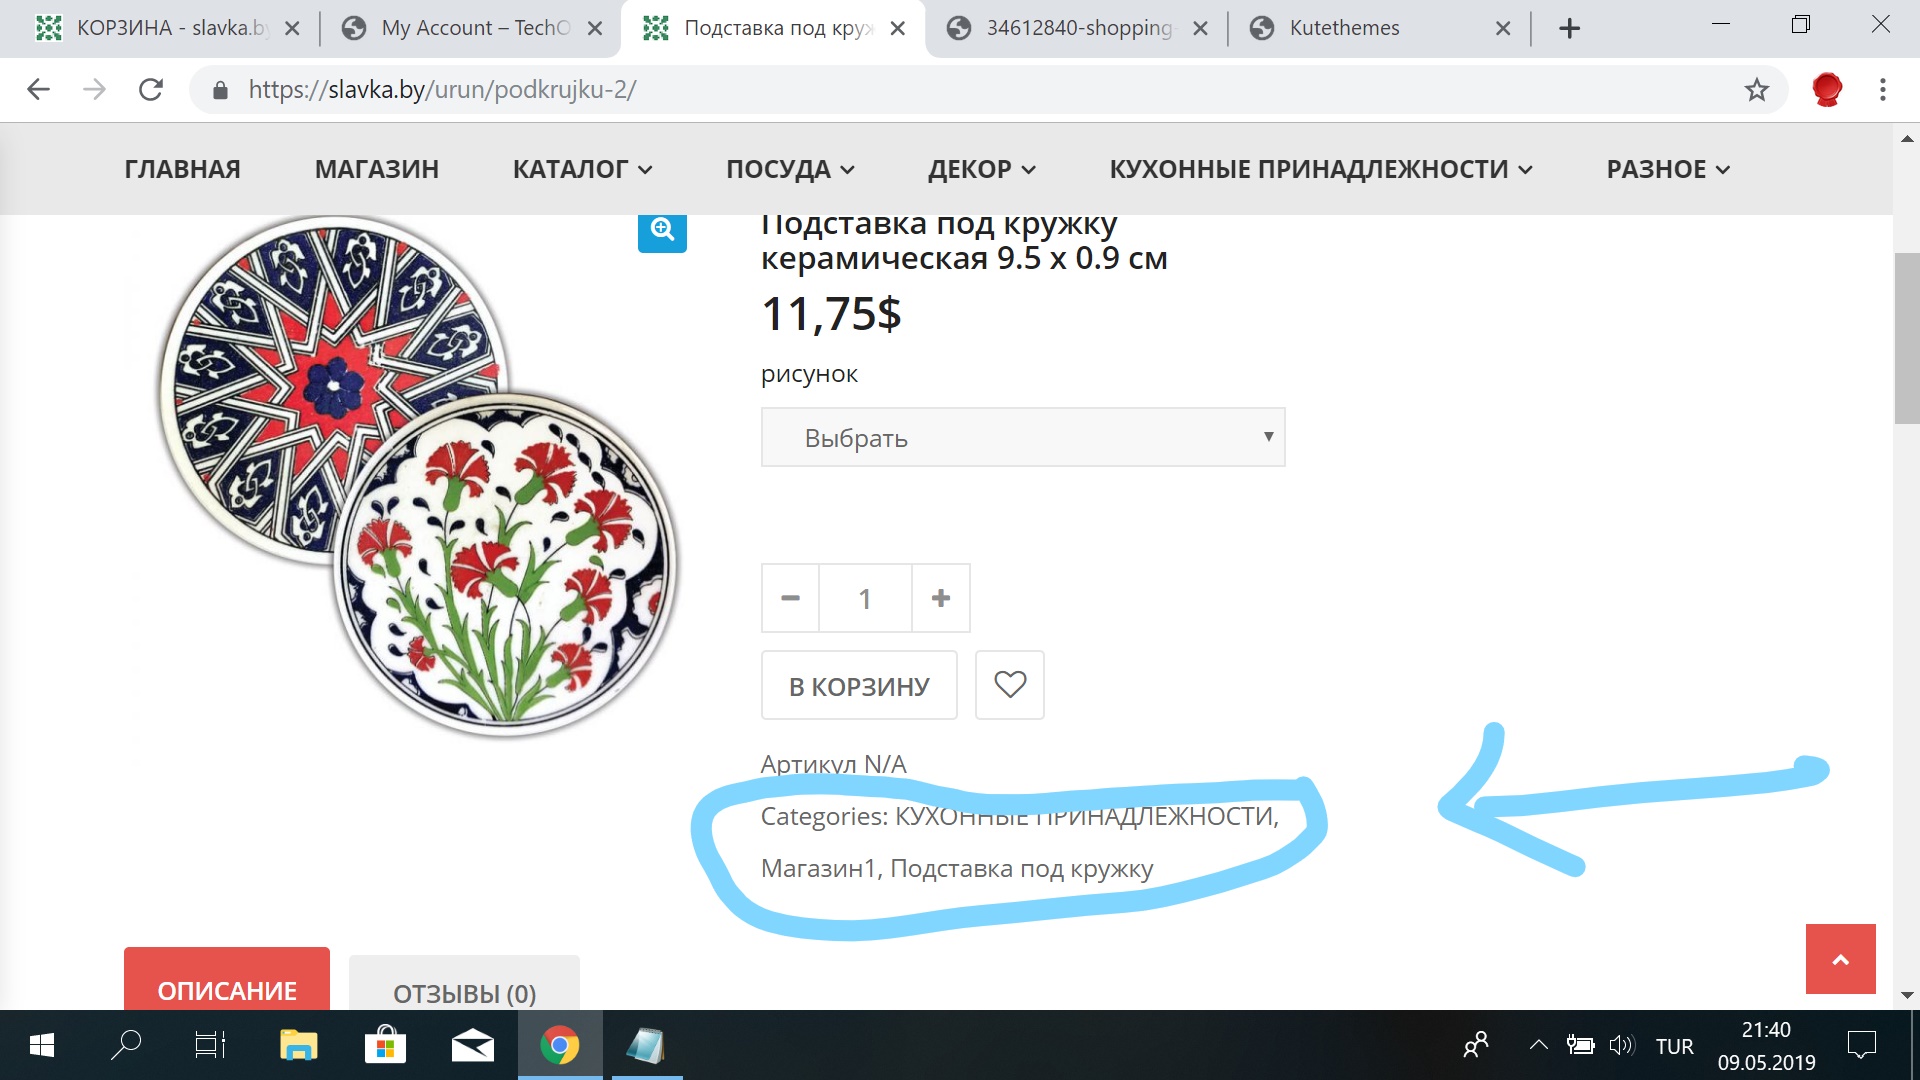Add product to wishlist with heart icon
Viewport: 1920px width, 1080px height.
[1010, 685]
